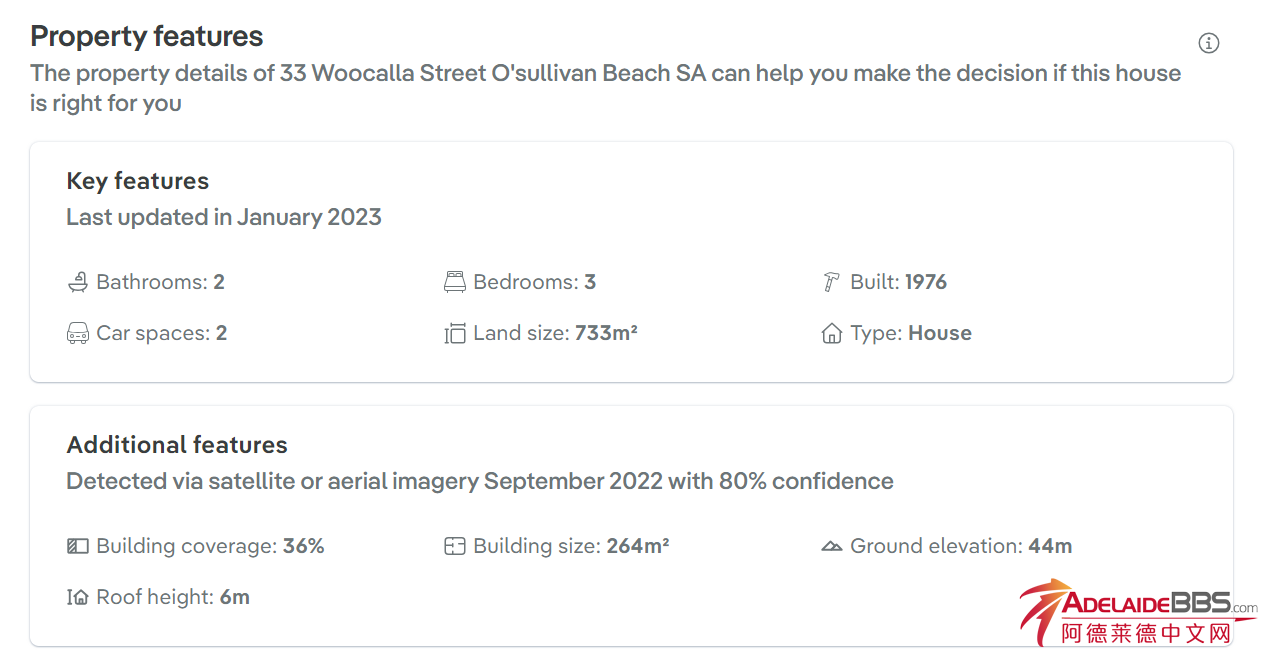1265x653 pixels.
Task: Click the hammer icon next to Built
Action: (x=831, y=283)
